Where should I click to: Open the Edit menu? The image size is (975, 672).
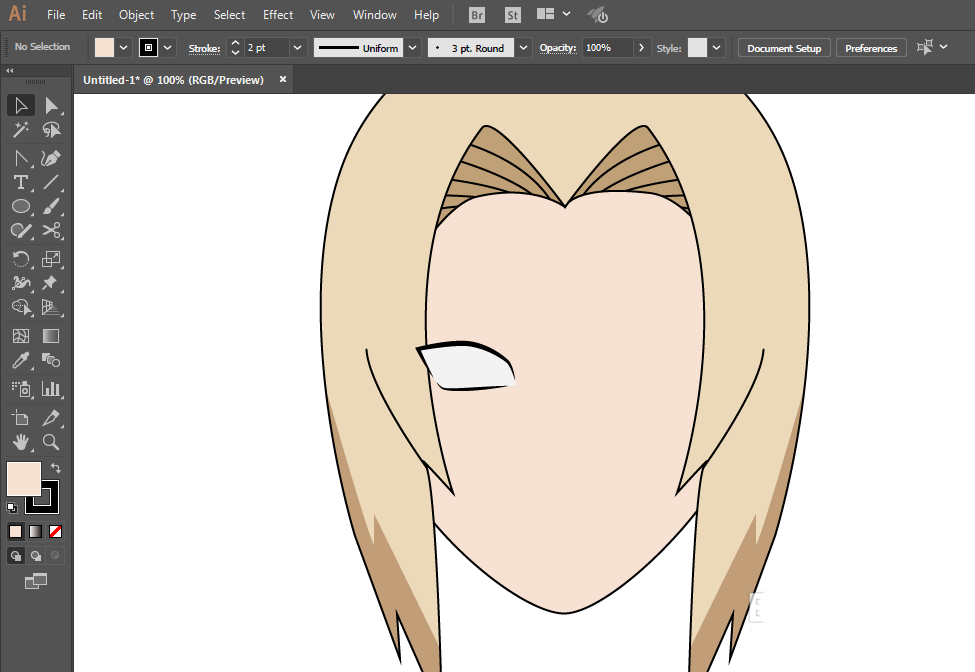(x=92, y=15)
